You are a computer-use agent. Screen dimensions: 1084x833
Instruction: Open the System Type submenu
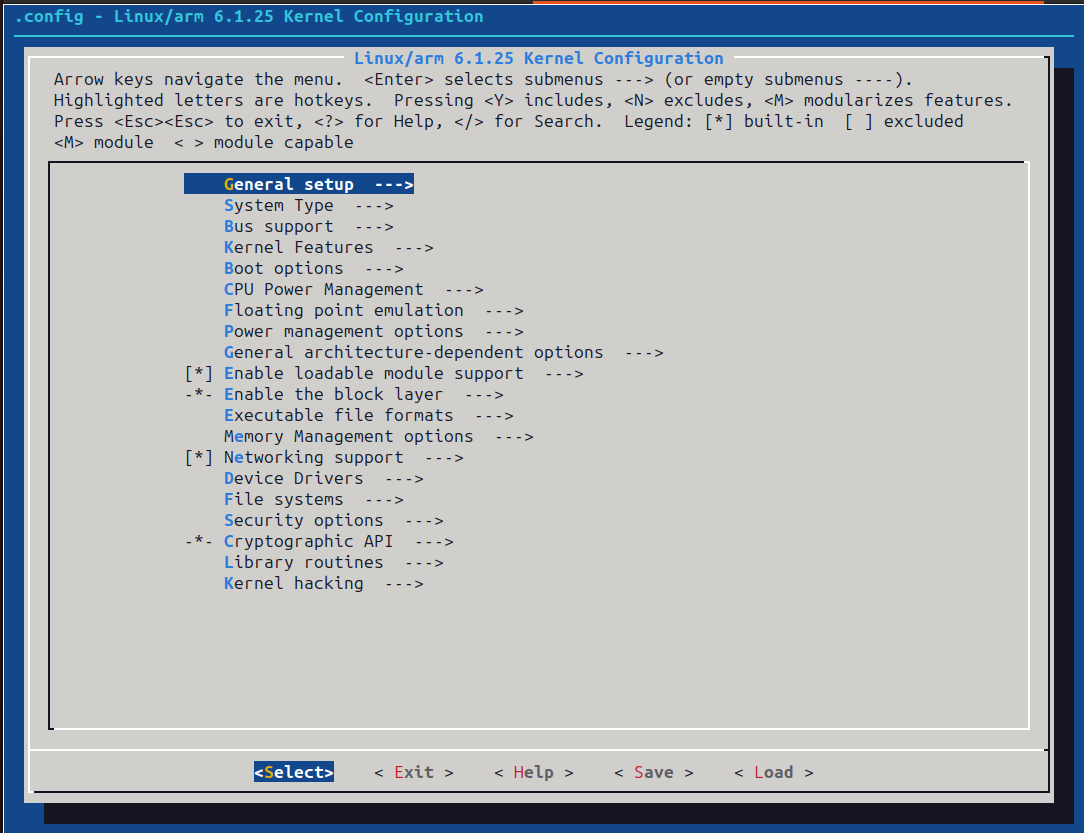tap(308, 205)
